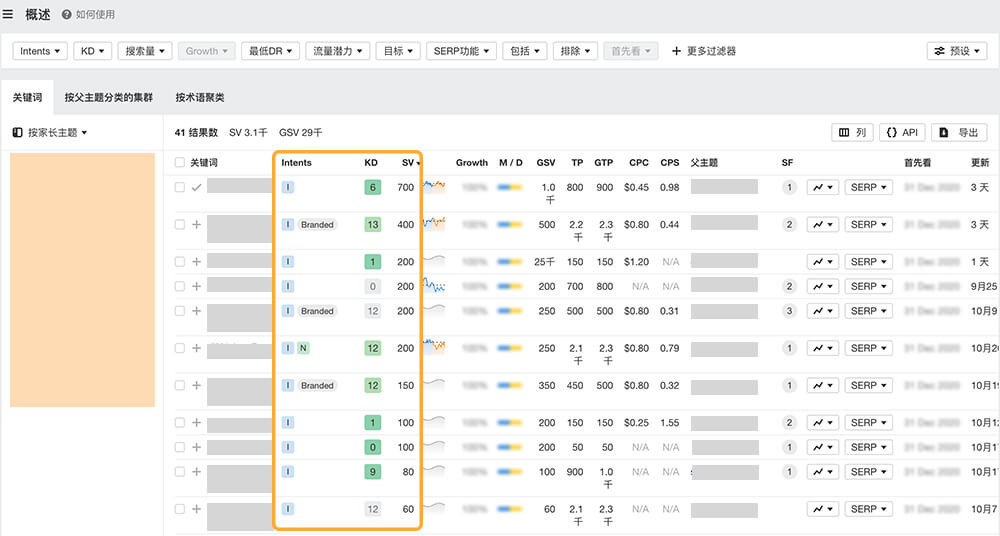Image resolution: width=1000 pixels, height=536 pixels.
Task: Open the 流量潜力 filter dropdown
Action: tap(337, 51)
